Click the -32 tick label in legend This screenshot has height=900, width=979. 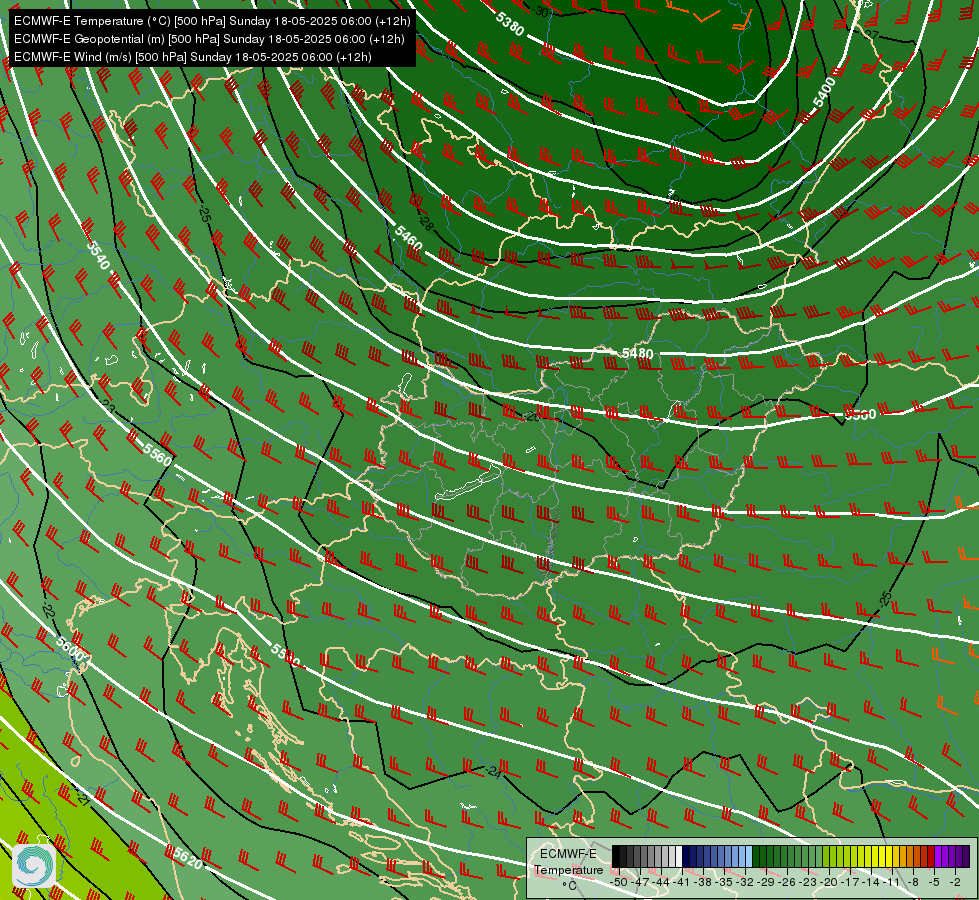[745, 882]
